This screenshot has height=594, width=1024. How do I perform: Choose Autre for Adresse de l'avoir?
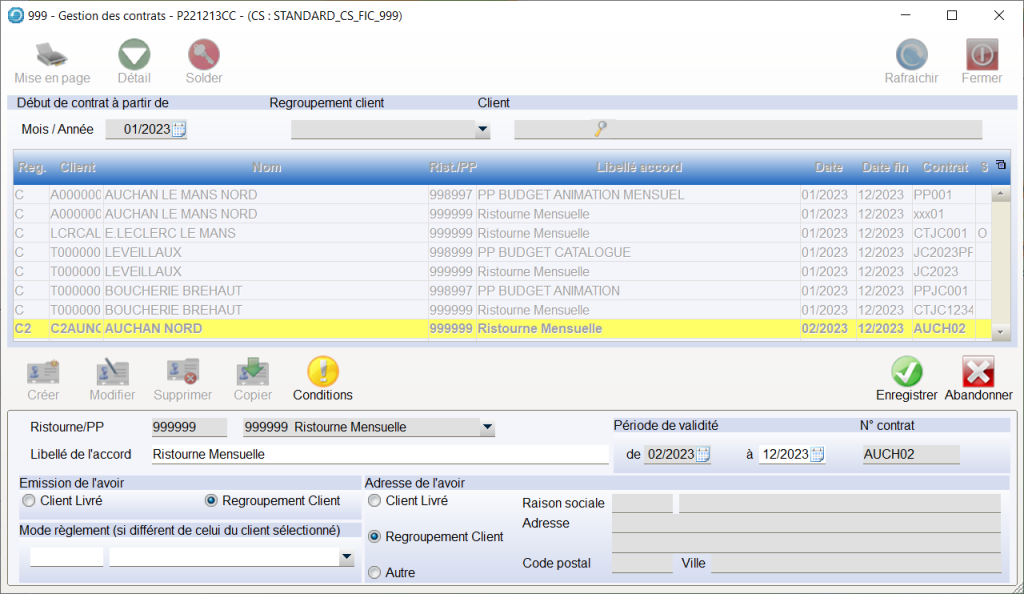375,573
